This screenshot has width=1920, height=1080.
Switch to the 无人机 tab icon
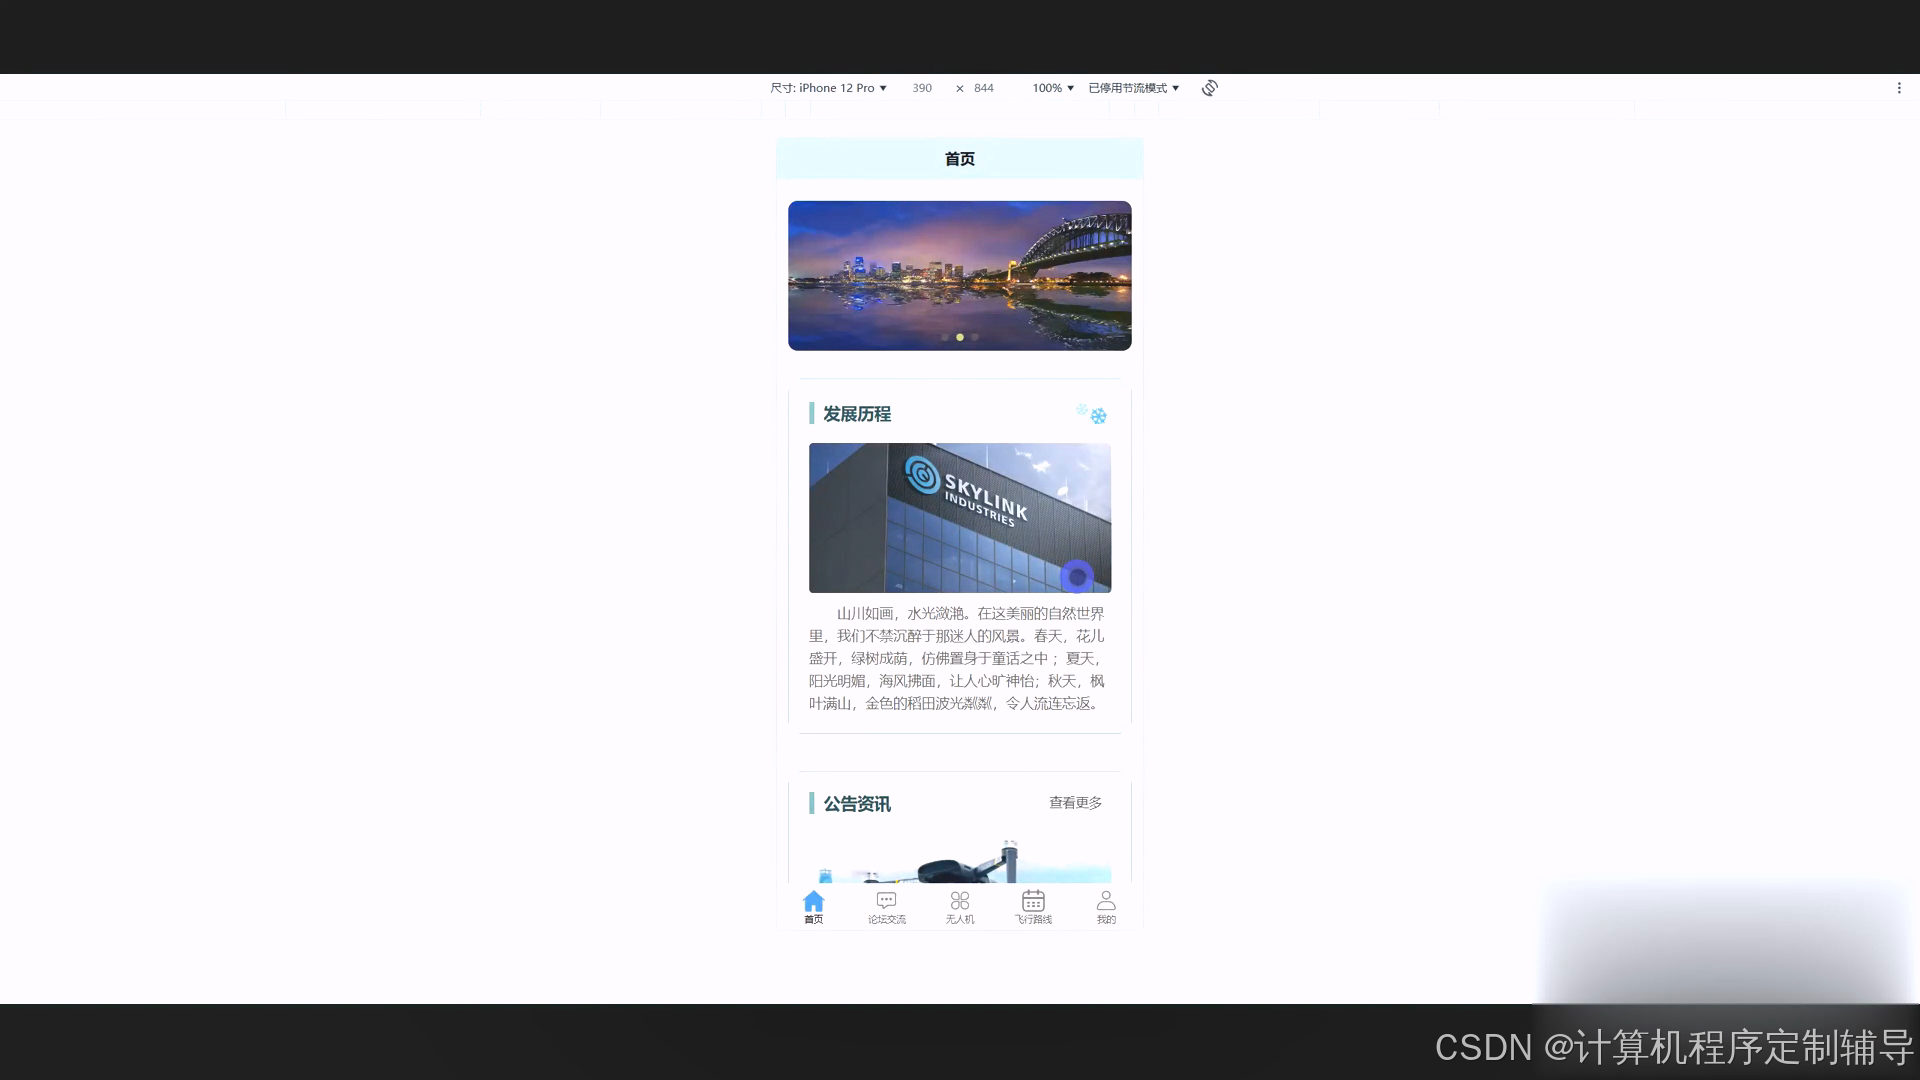point(959,902)
